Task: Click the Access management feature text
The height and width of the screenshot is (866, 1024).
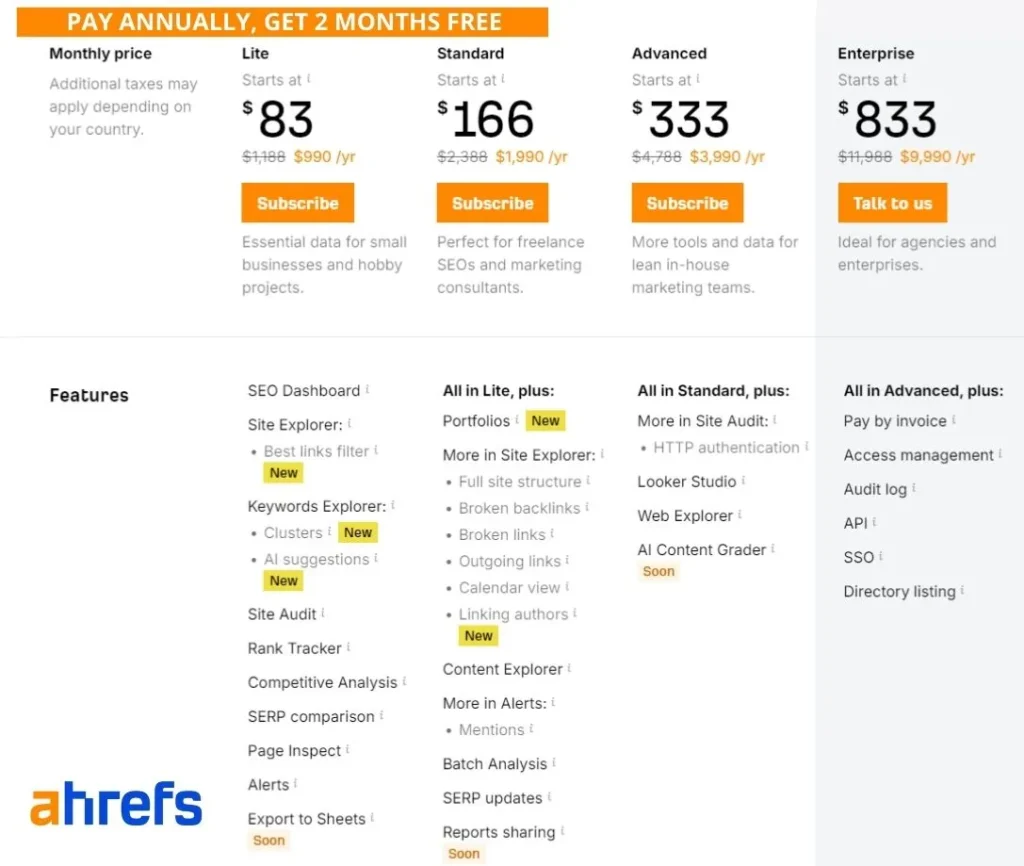Action: (918, 455)
